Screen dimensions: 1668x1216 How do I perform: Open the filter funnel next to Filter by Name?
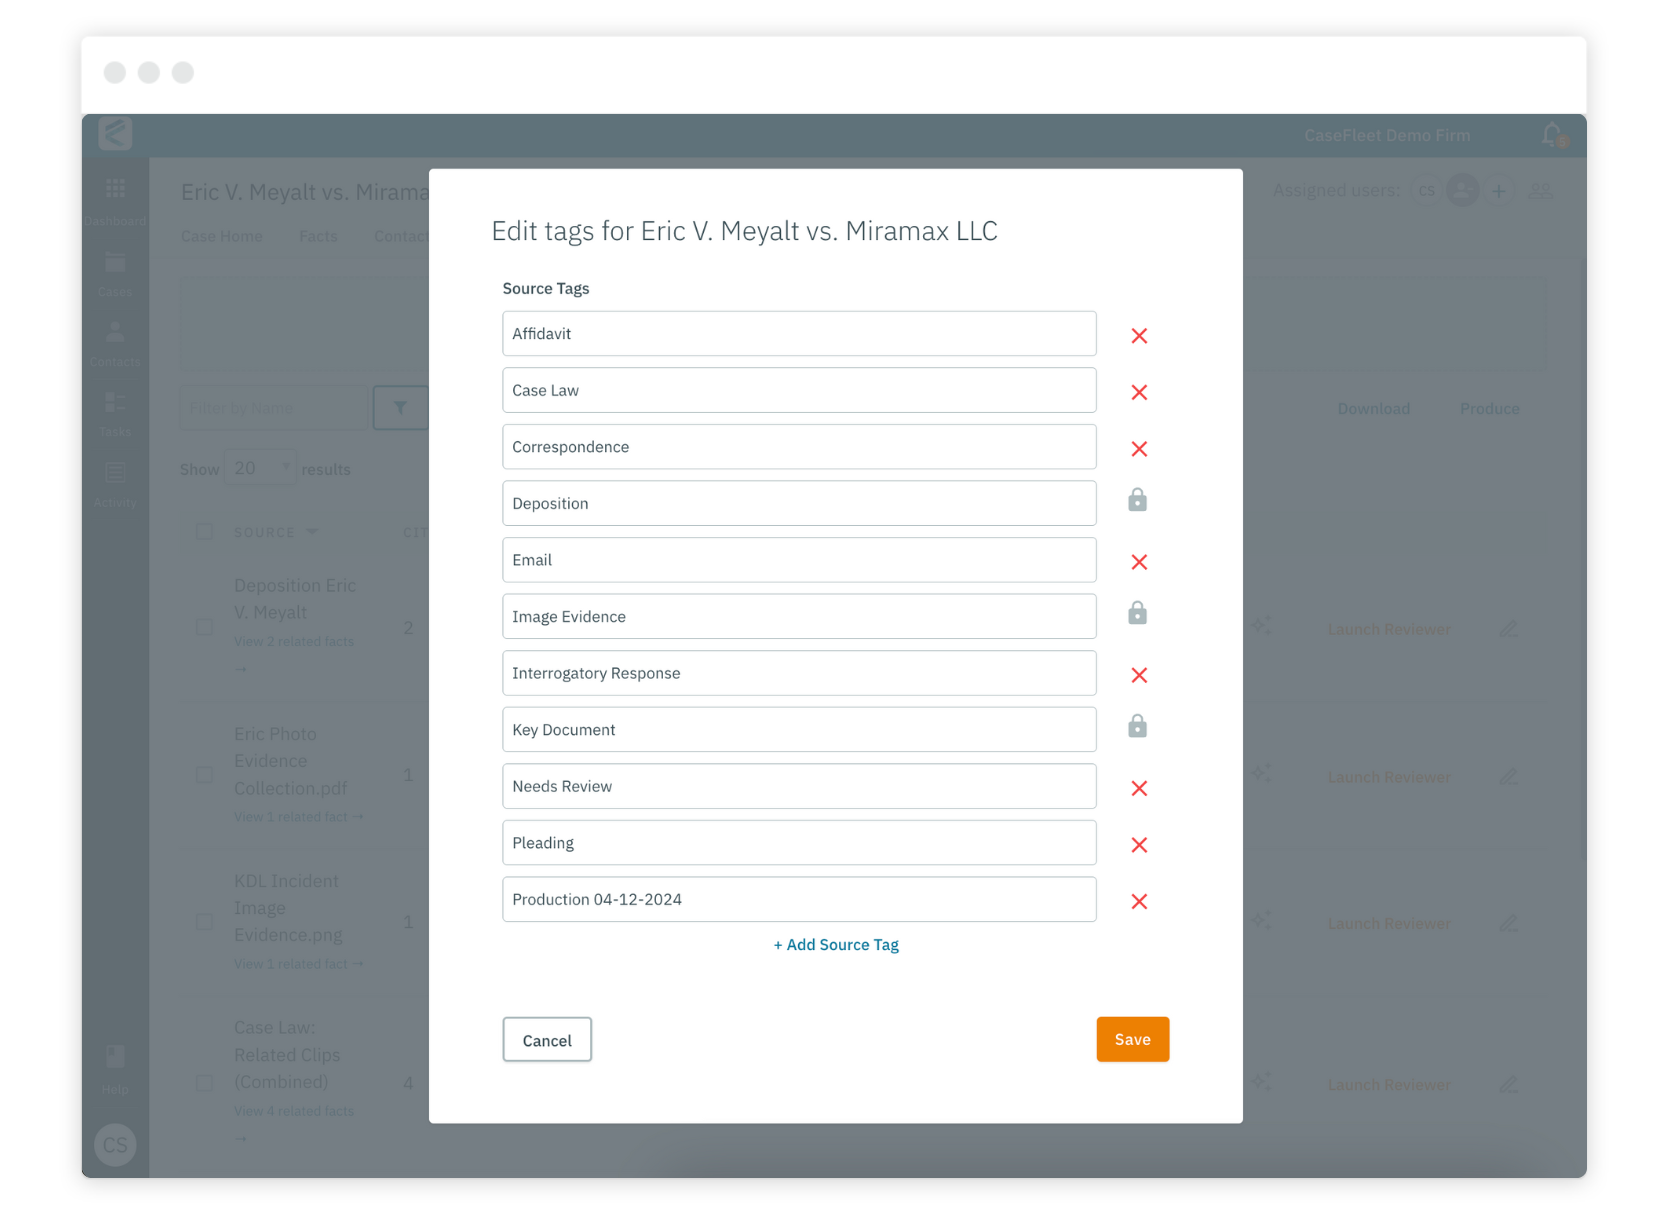click(x=400, y=408)
